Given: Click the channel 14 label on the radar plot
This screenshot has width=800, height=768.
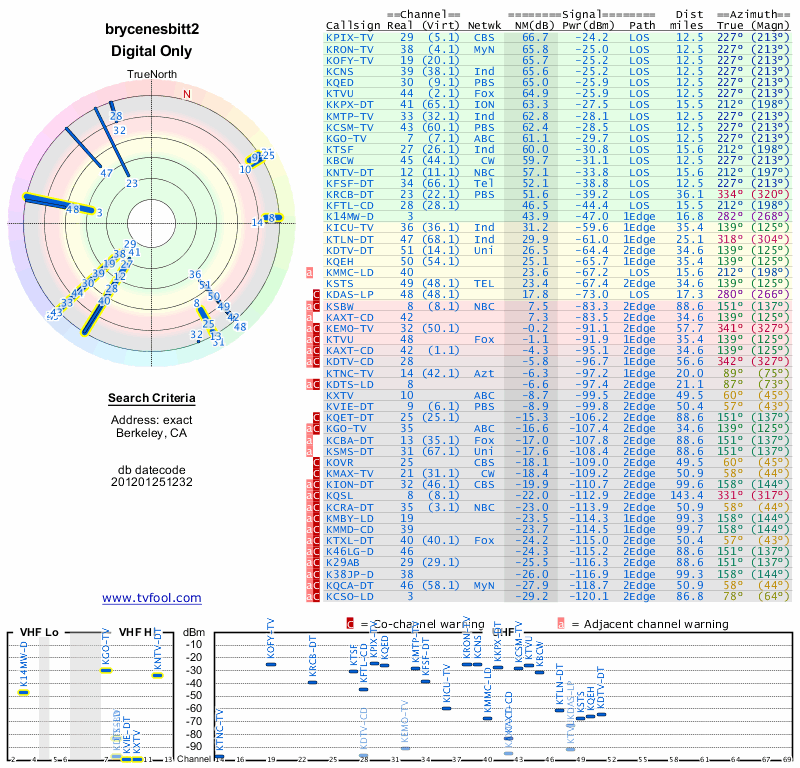Looking at the screenshot, I should coord(257,222).
